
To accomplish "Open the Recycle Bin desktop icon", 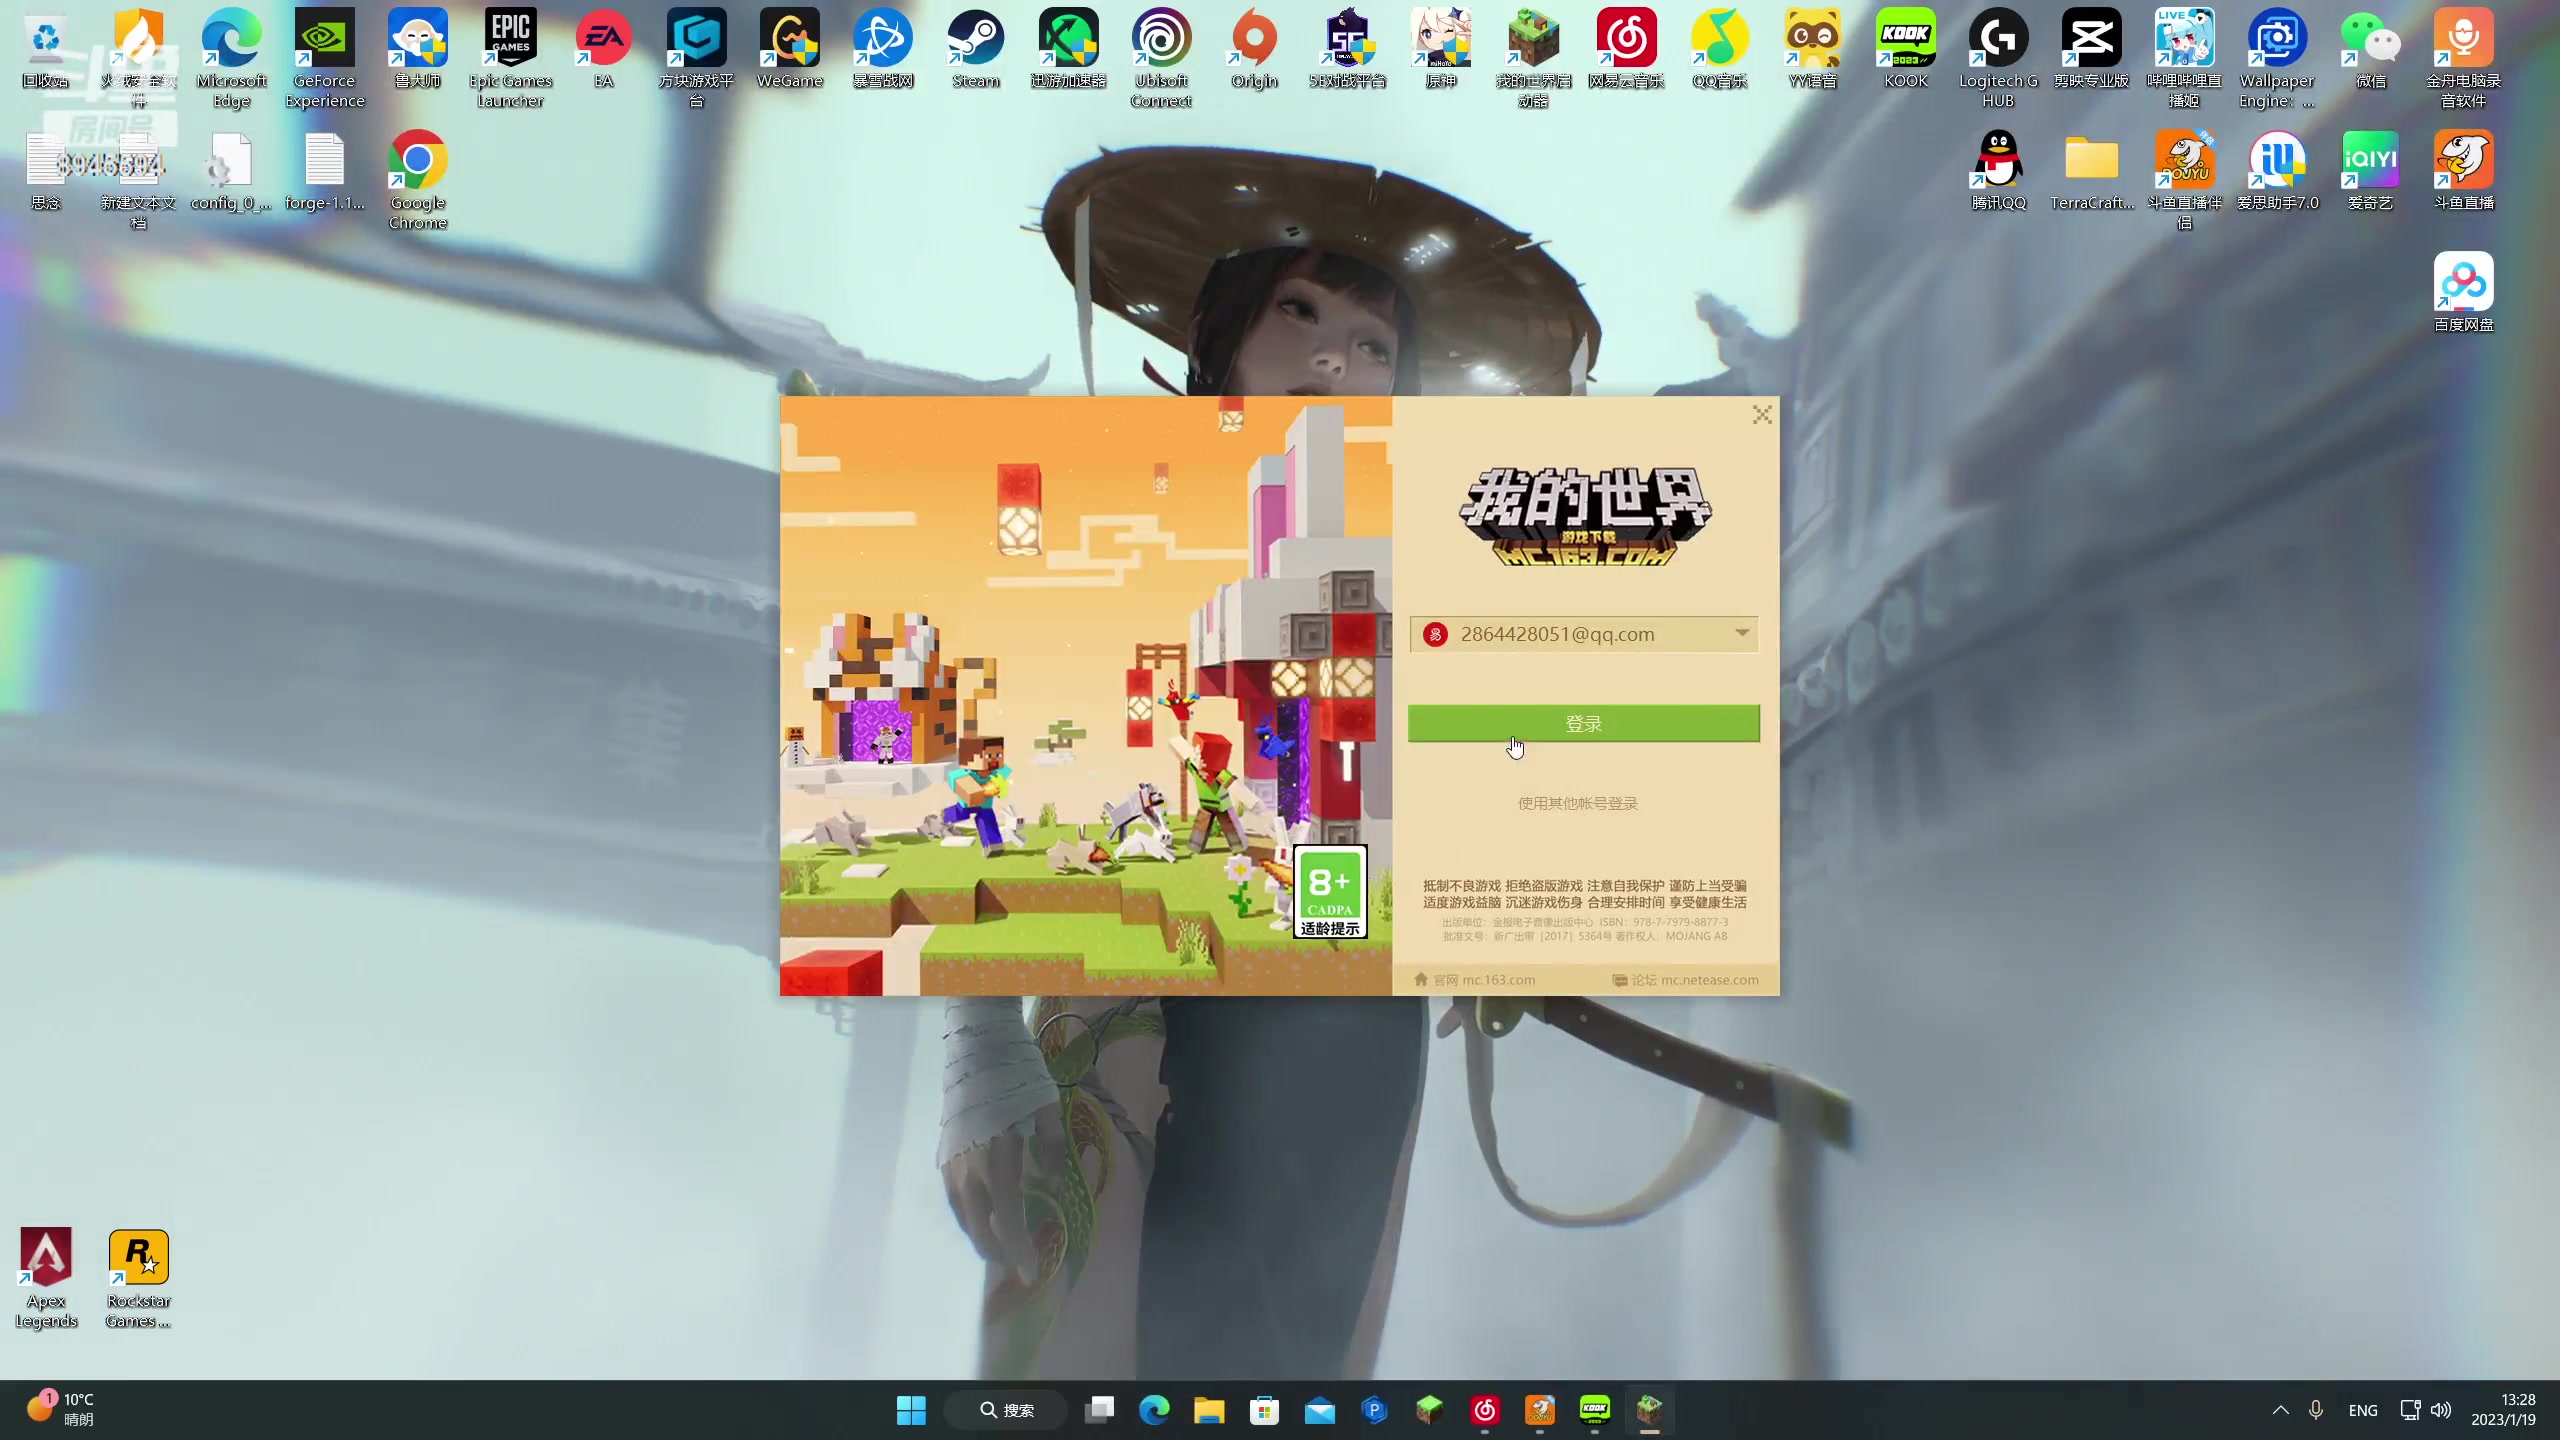I will pyautogui.click(x=46, y=50).
